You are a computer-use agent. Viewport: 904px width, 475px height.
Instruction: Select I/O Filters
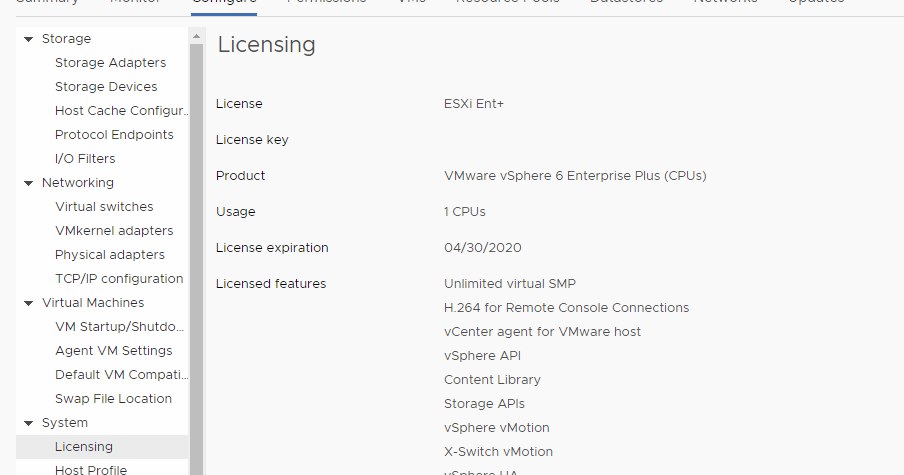point(85,159)
